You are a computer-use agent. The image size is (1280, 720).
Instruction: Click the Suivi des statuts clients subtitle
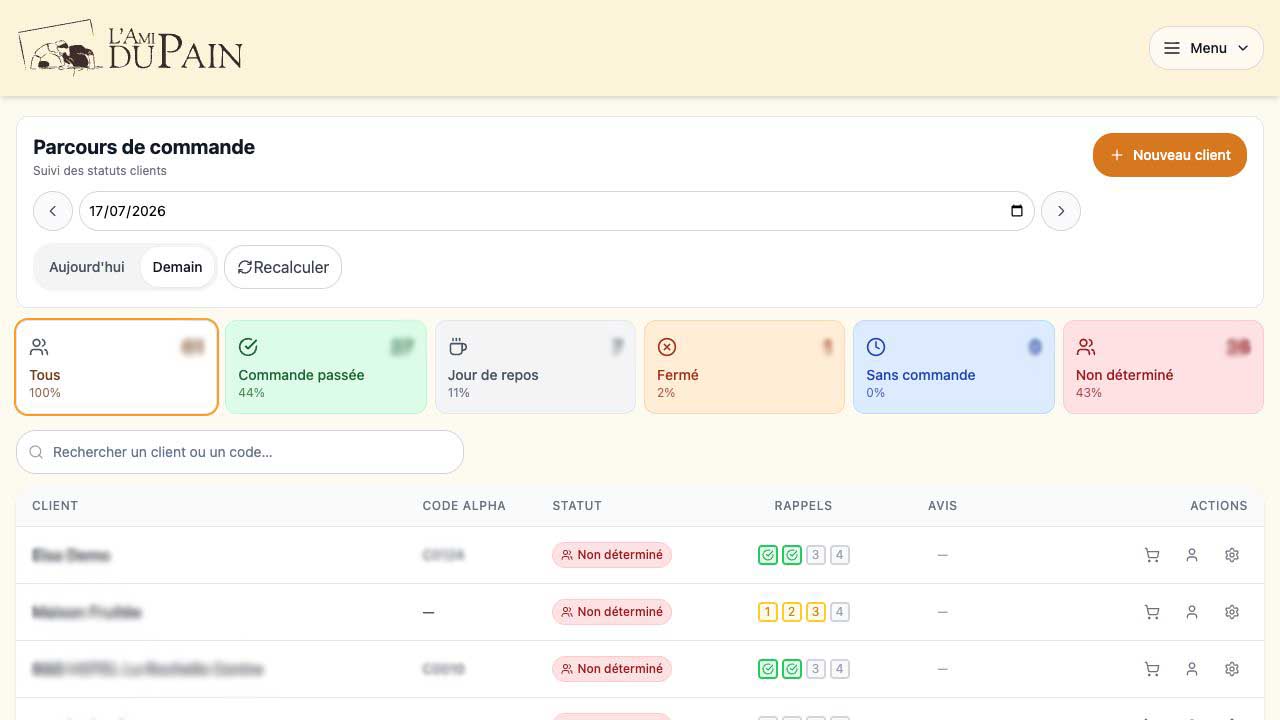click(x=100, y=171)
